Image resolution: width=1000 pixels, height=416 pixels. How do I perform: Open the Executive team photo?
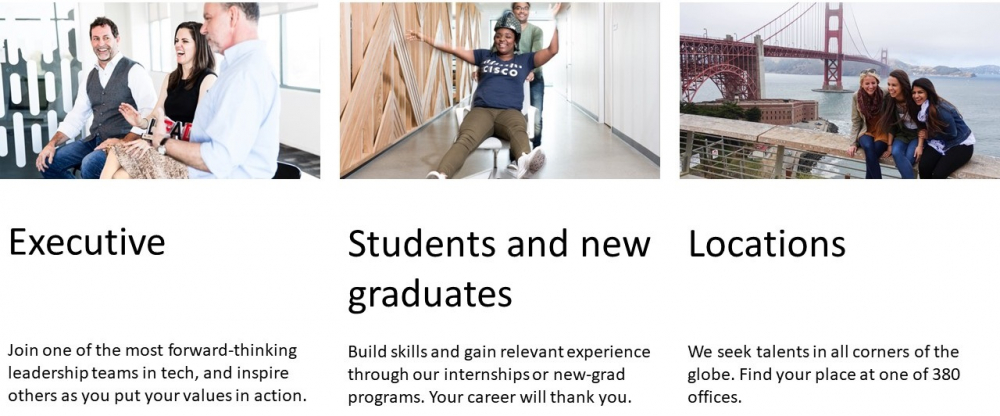(159, 90)
